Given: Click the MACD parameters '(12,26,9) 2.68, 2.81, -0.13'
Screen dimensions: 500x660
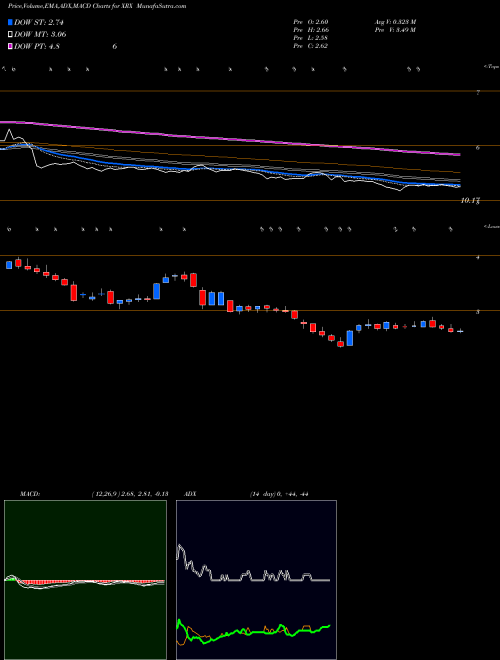Looking at the screenshot, I should point(129,494).
